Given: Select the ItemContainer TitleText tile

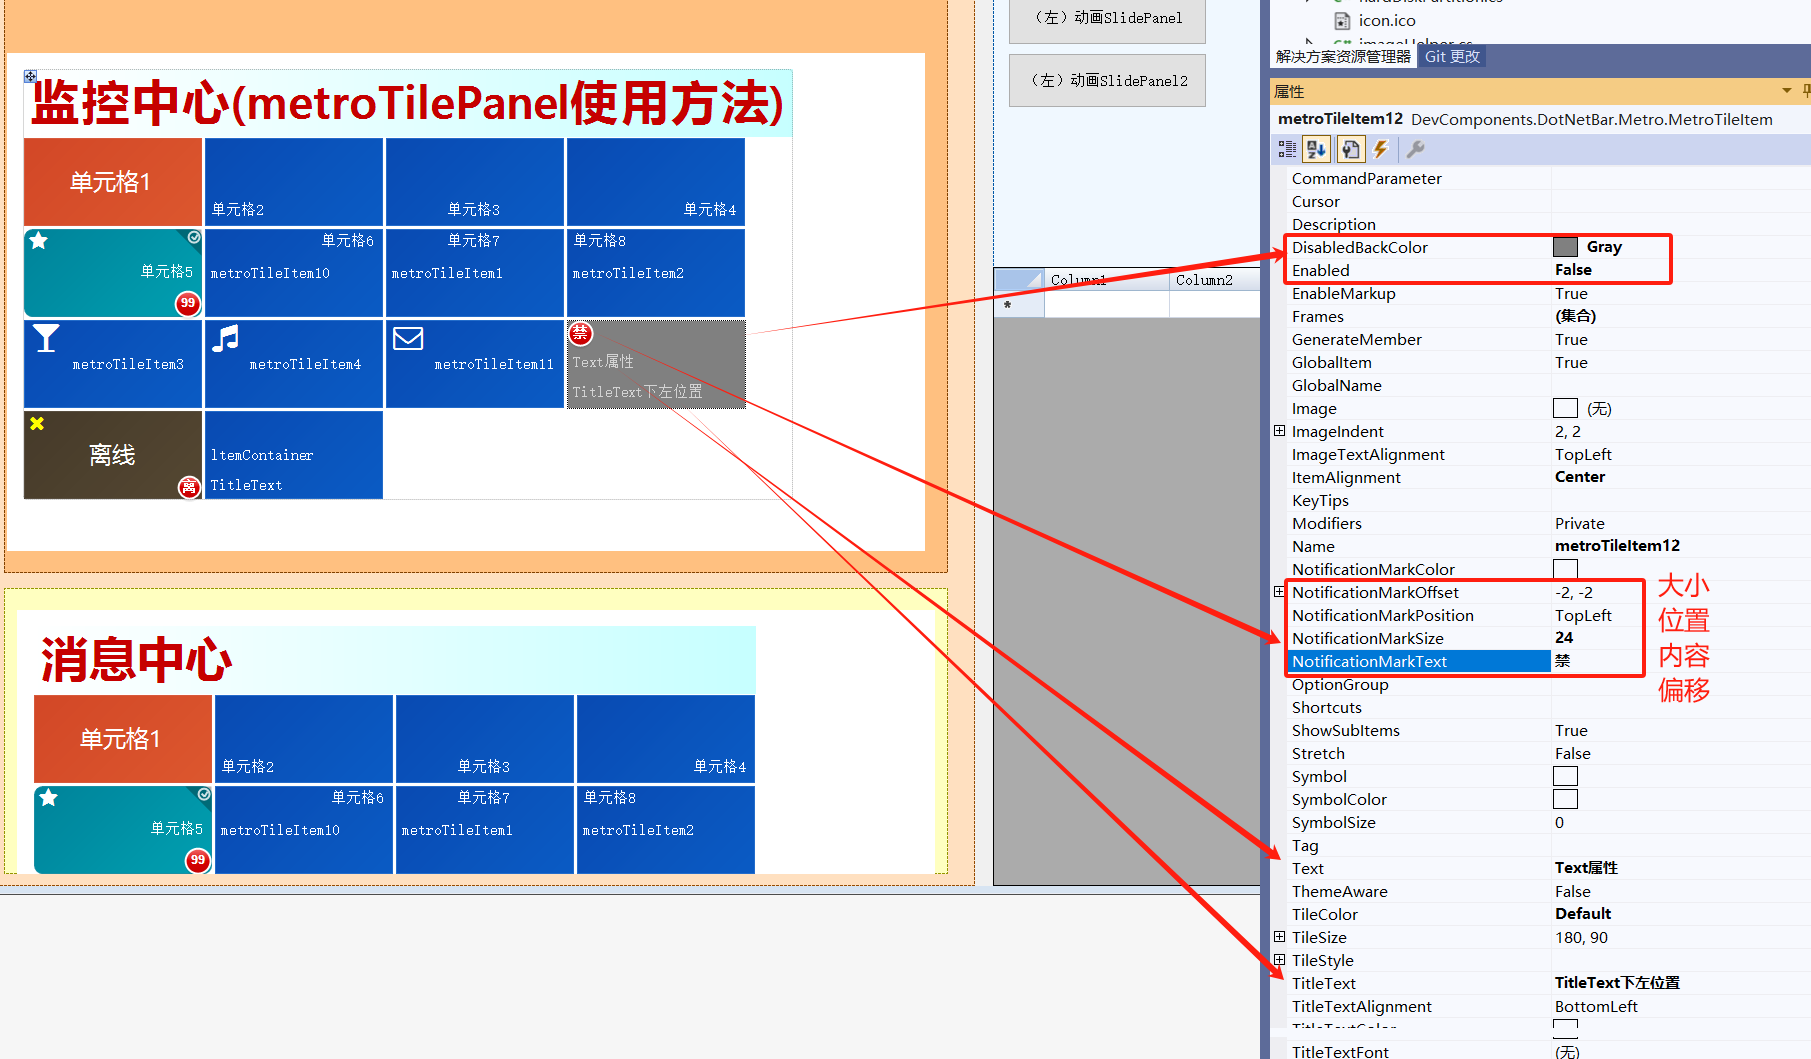Looking at the screenshot, I should (x=294, y=455).
